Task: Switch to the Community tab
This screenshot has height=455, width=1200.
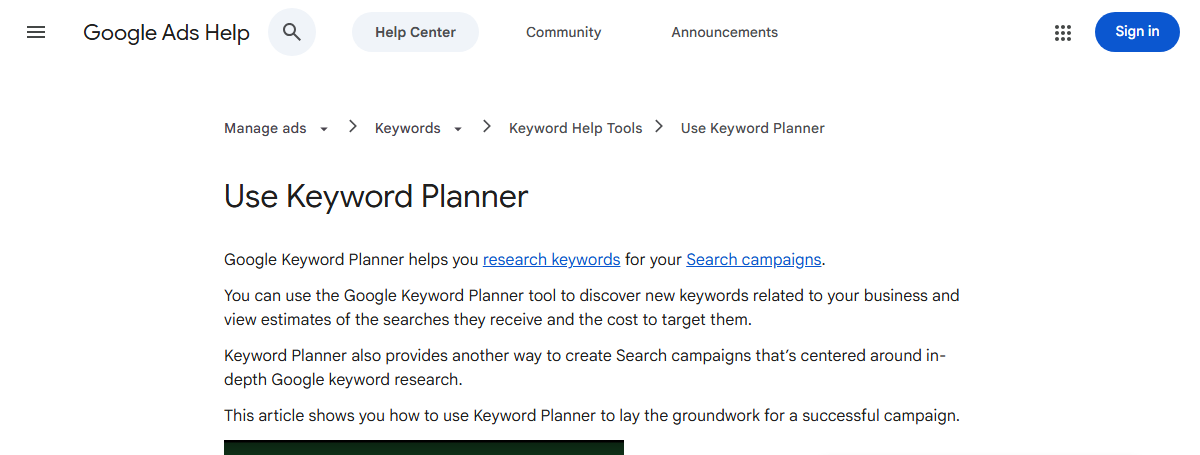Action: coord(564,32)
